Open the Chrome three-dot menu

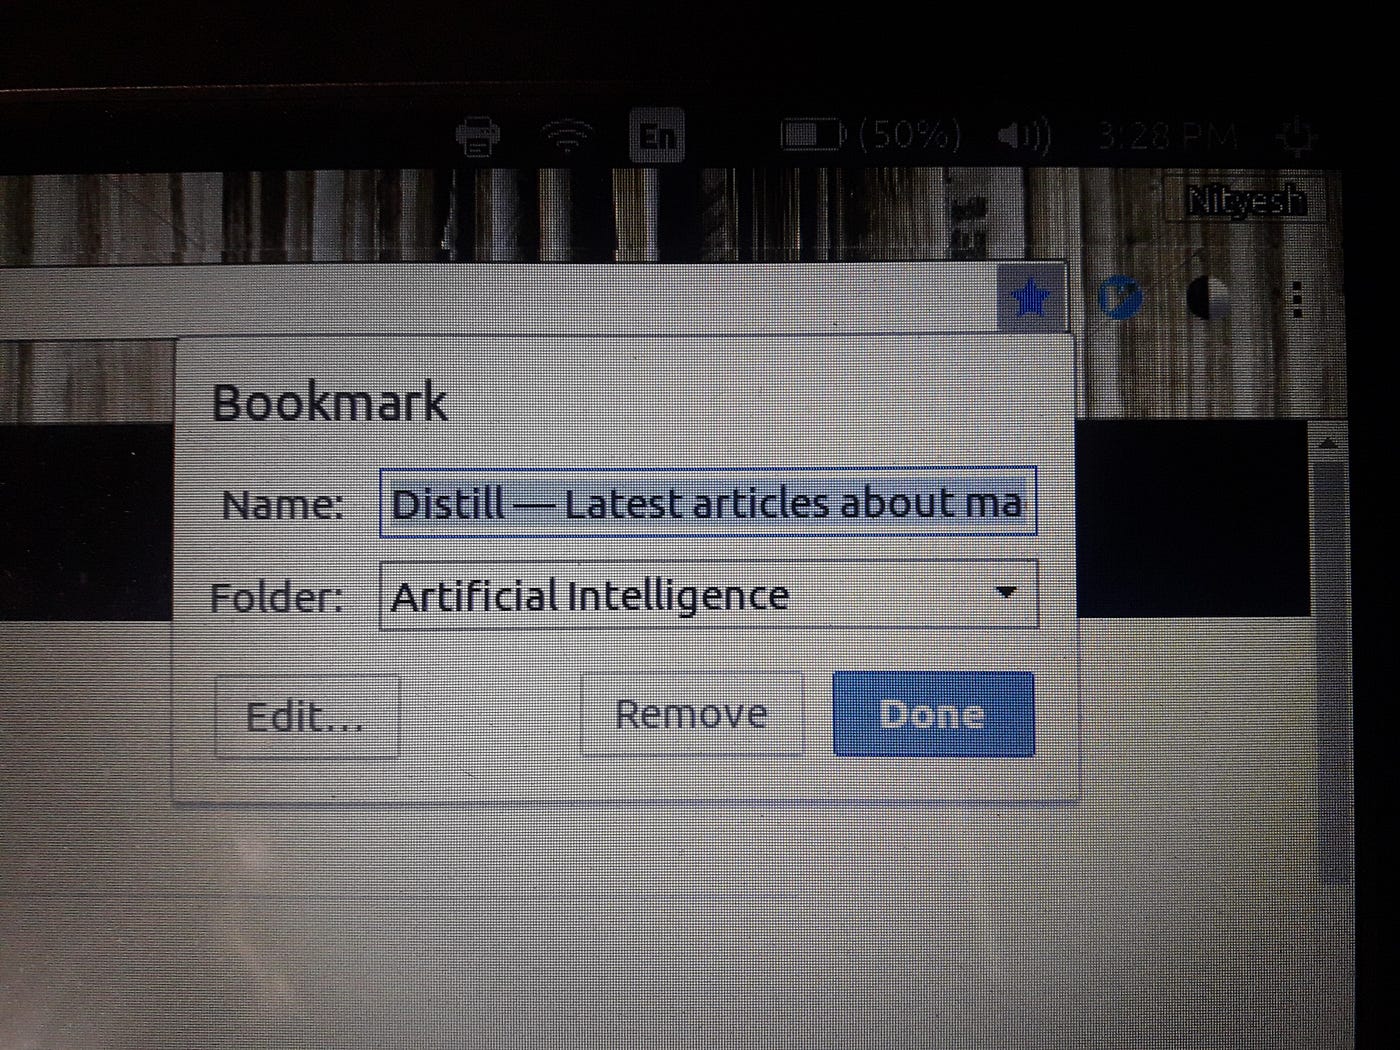(x=1296, y=299)
